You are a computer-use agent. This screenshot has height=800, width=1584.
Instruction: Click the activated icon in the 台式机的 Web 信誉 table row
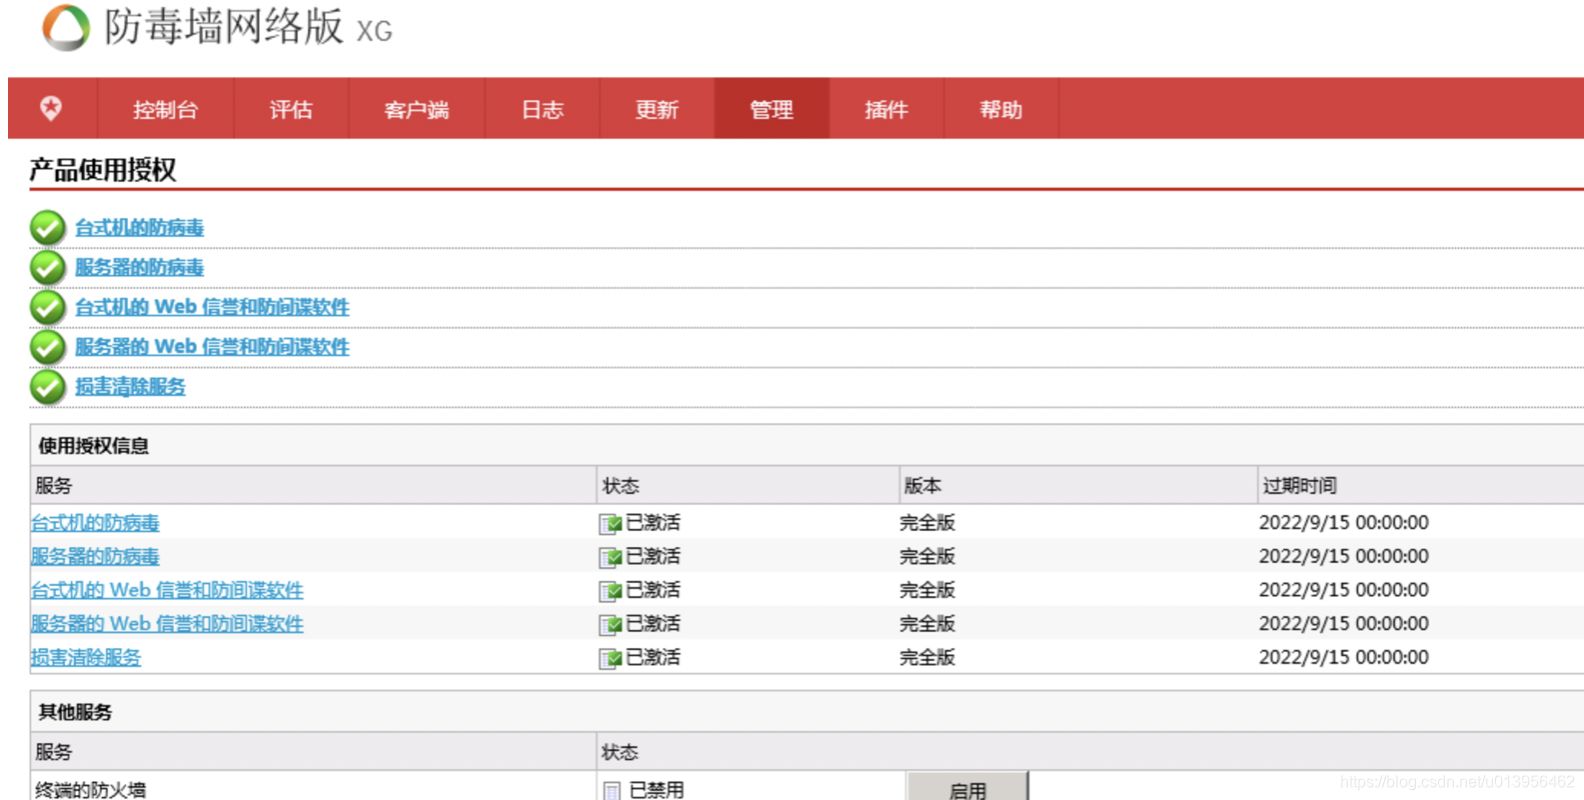click(610, 591)
